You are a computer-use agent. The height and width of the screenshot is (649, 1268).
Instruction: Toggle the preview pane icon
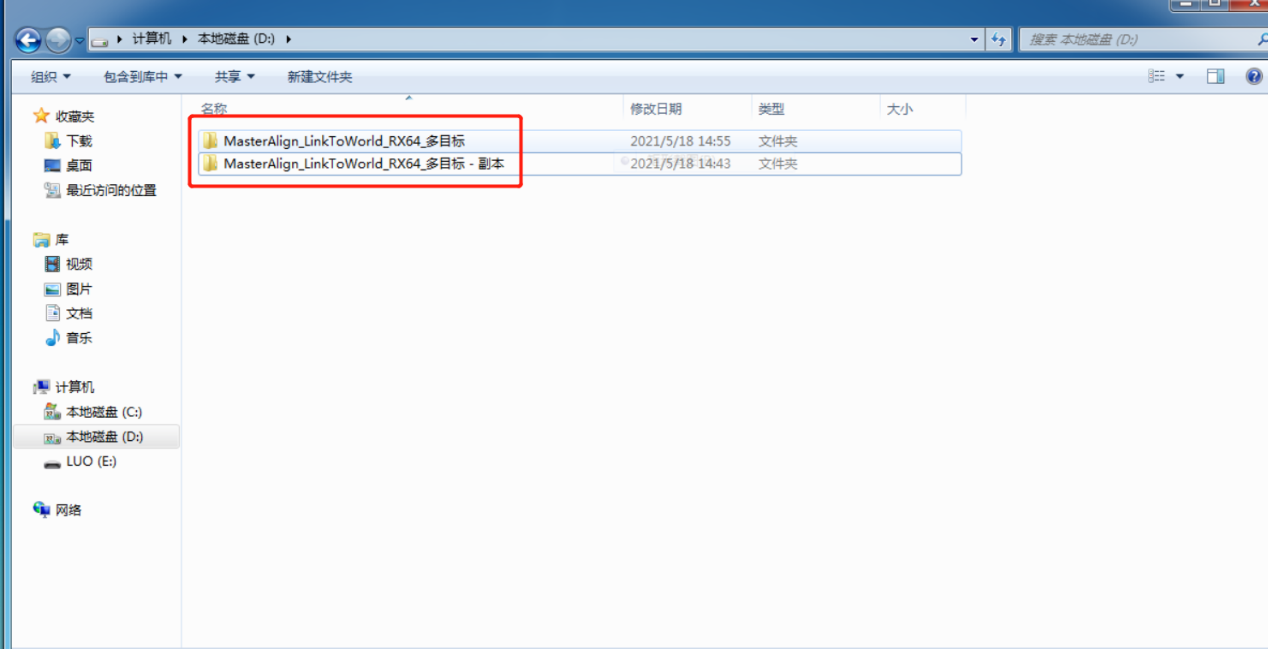point(1215,76)
